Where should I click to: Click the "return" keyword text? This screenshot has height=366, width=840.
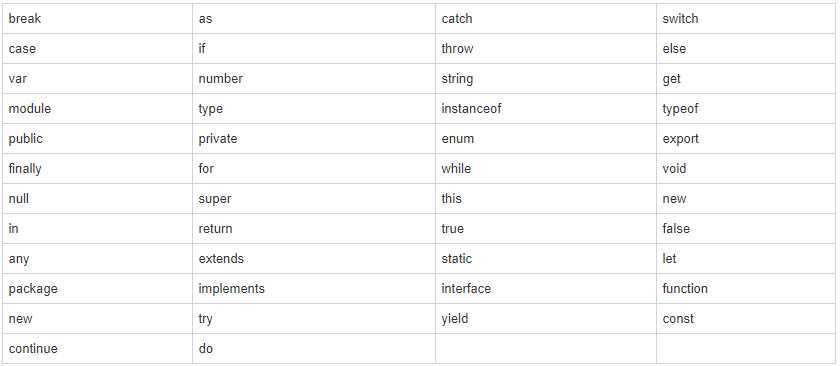tap(215, 229)
